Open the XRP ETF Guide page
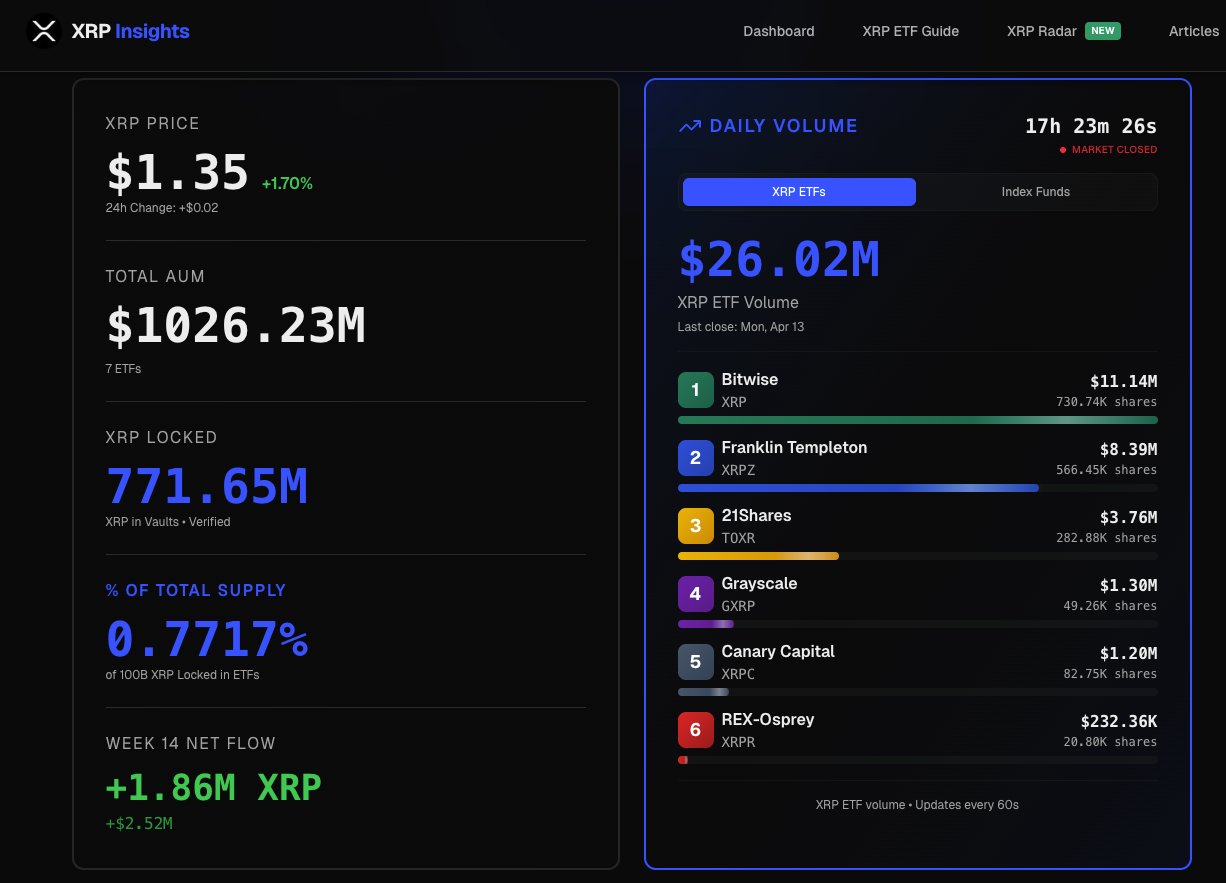Viewport: 1226px width, 883px height. point(910,31)
